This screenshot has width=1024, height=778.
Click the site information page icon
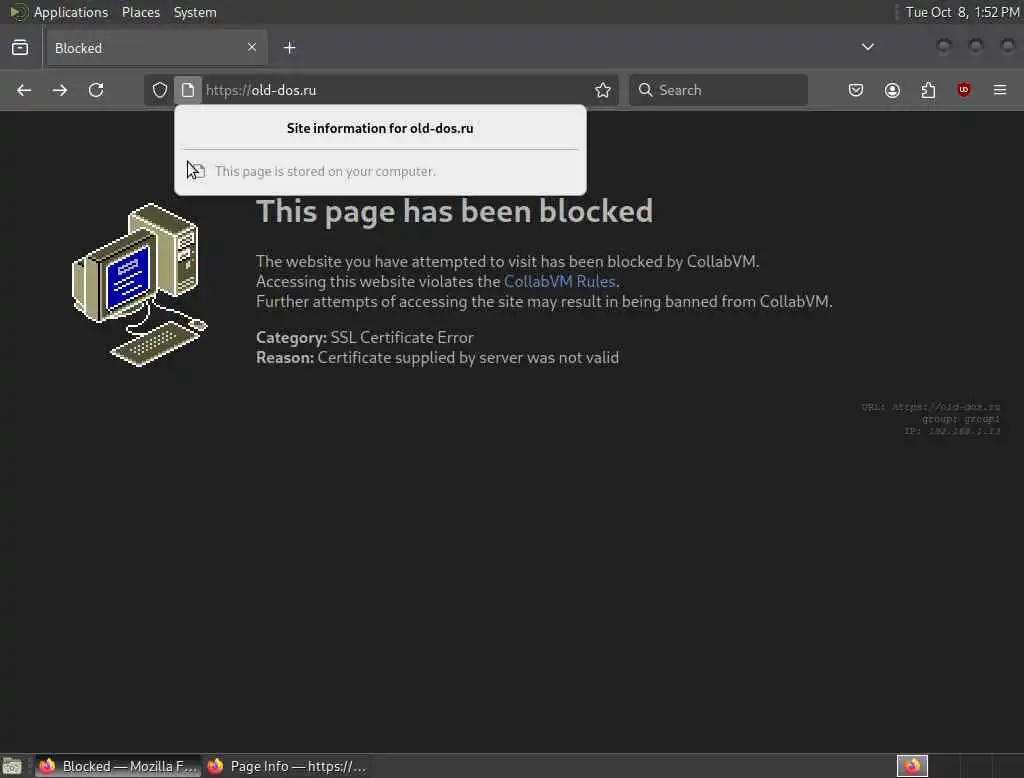(187, 90)
